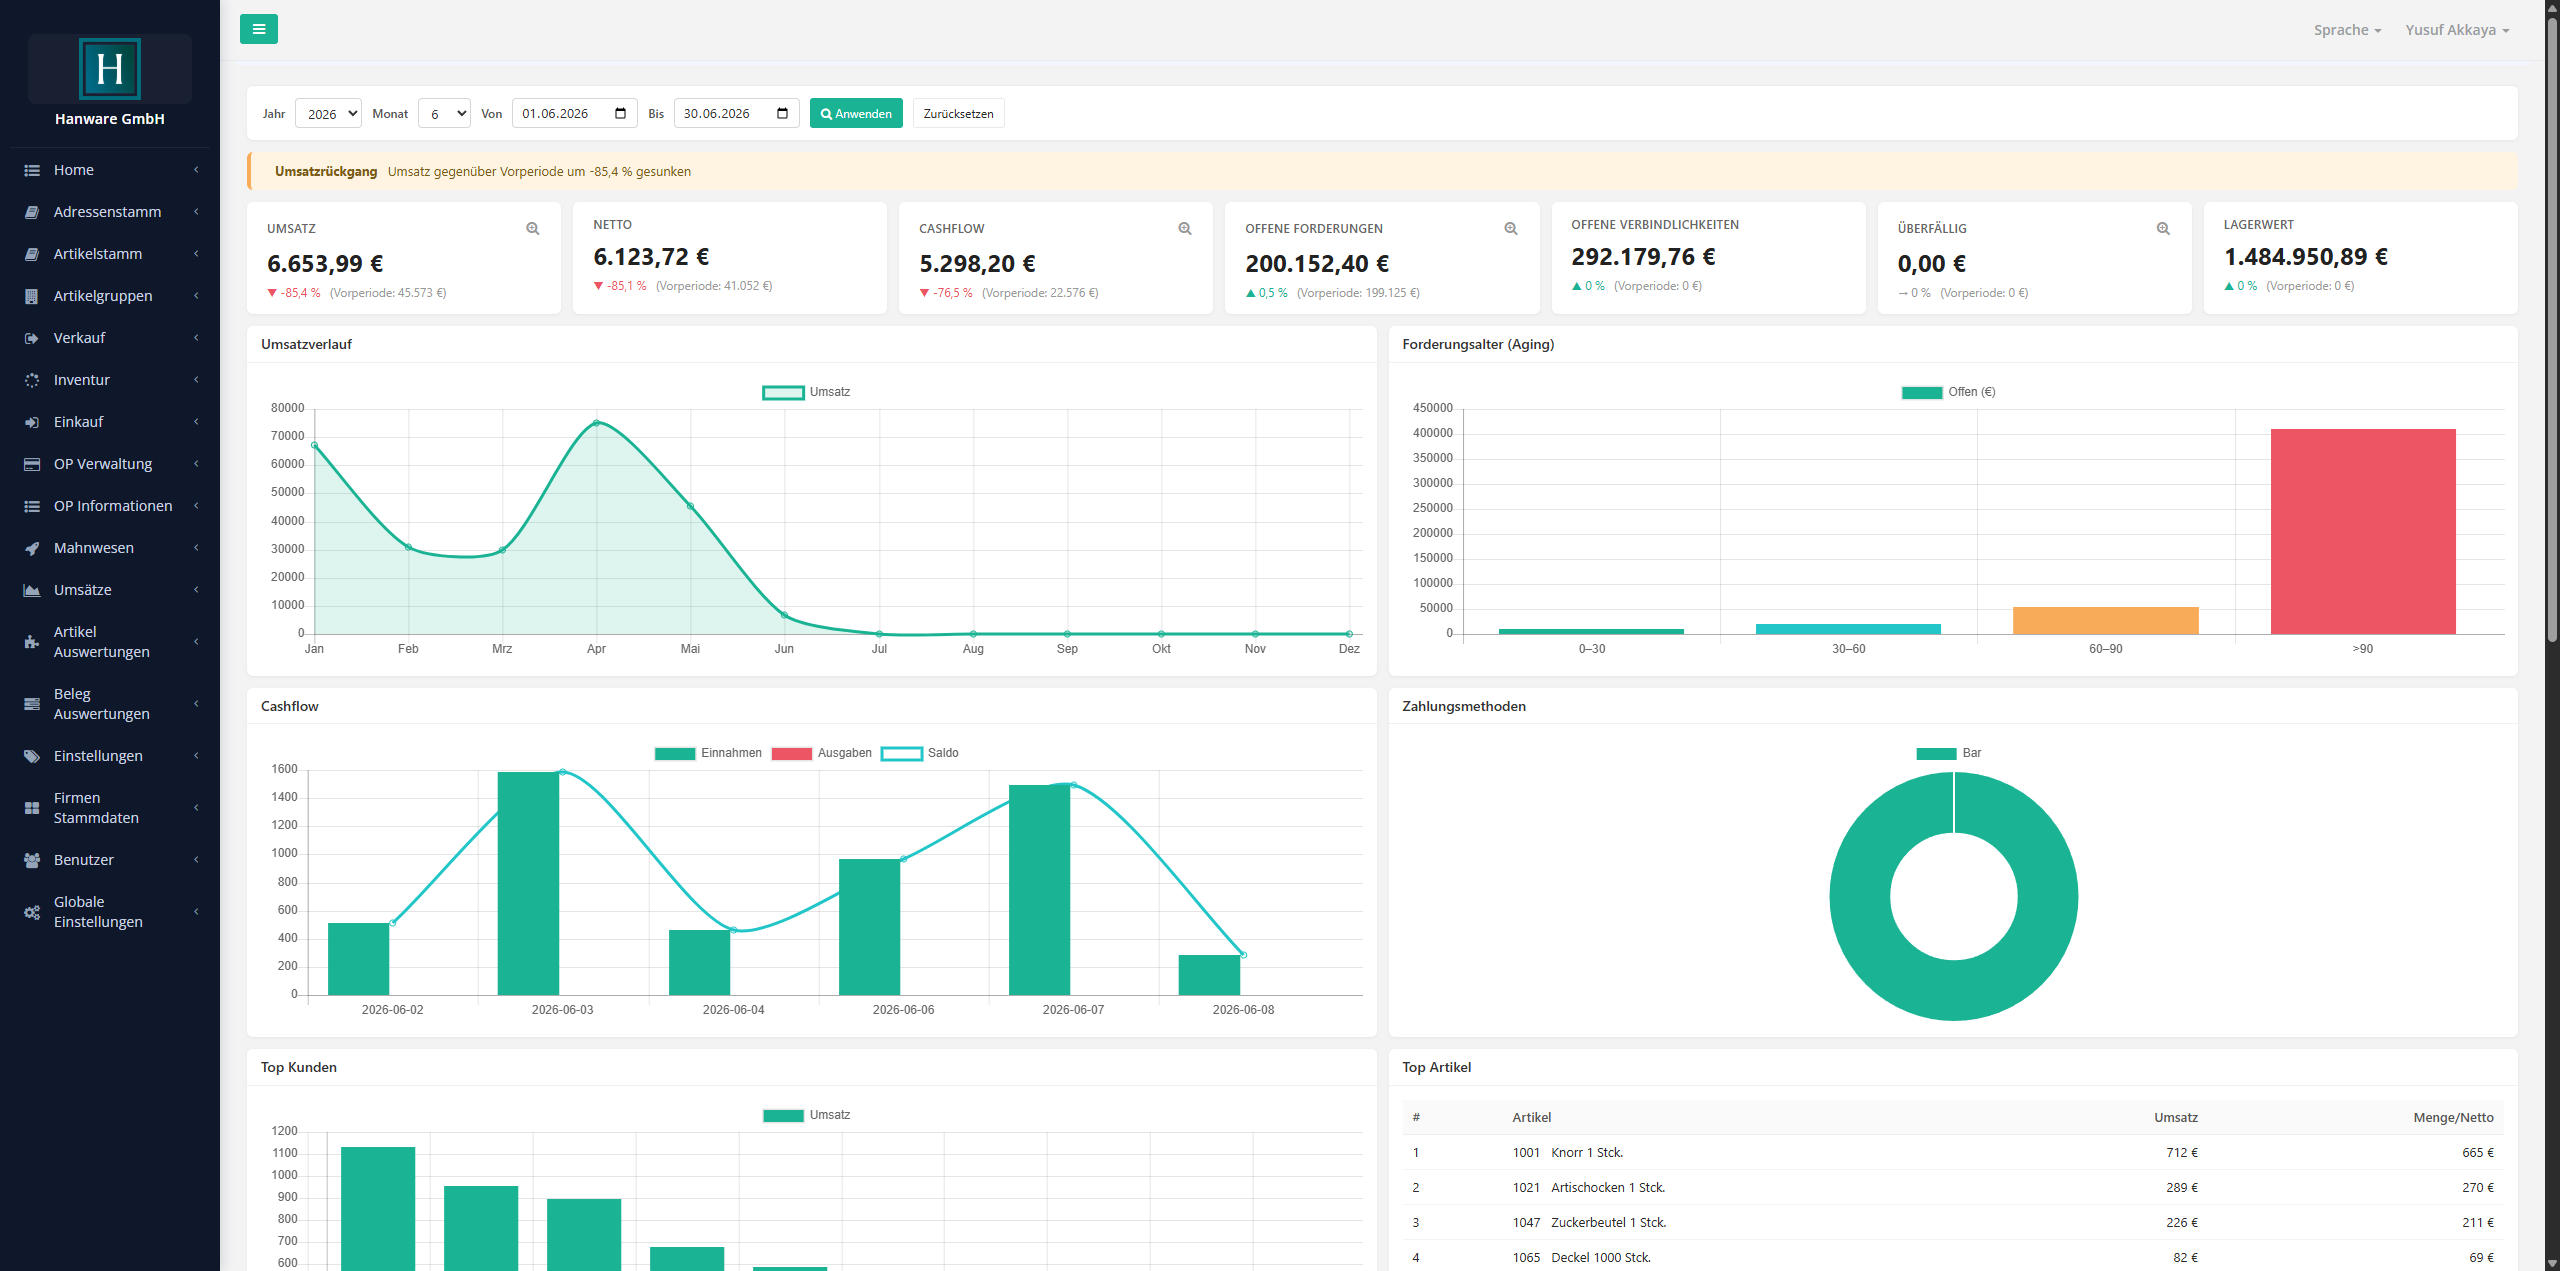Toggle Offen (€) legend in Aging chart
The image size is (2560, 1271).
1948,392
